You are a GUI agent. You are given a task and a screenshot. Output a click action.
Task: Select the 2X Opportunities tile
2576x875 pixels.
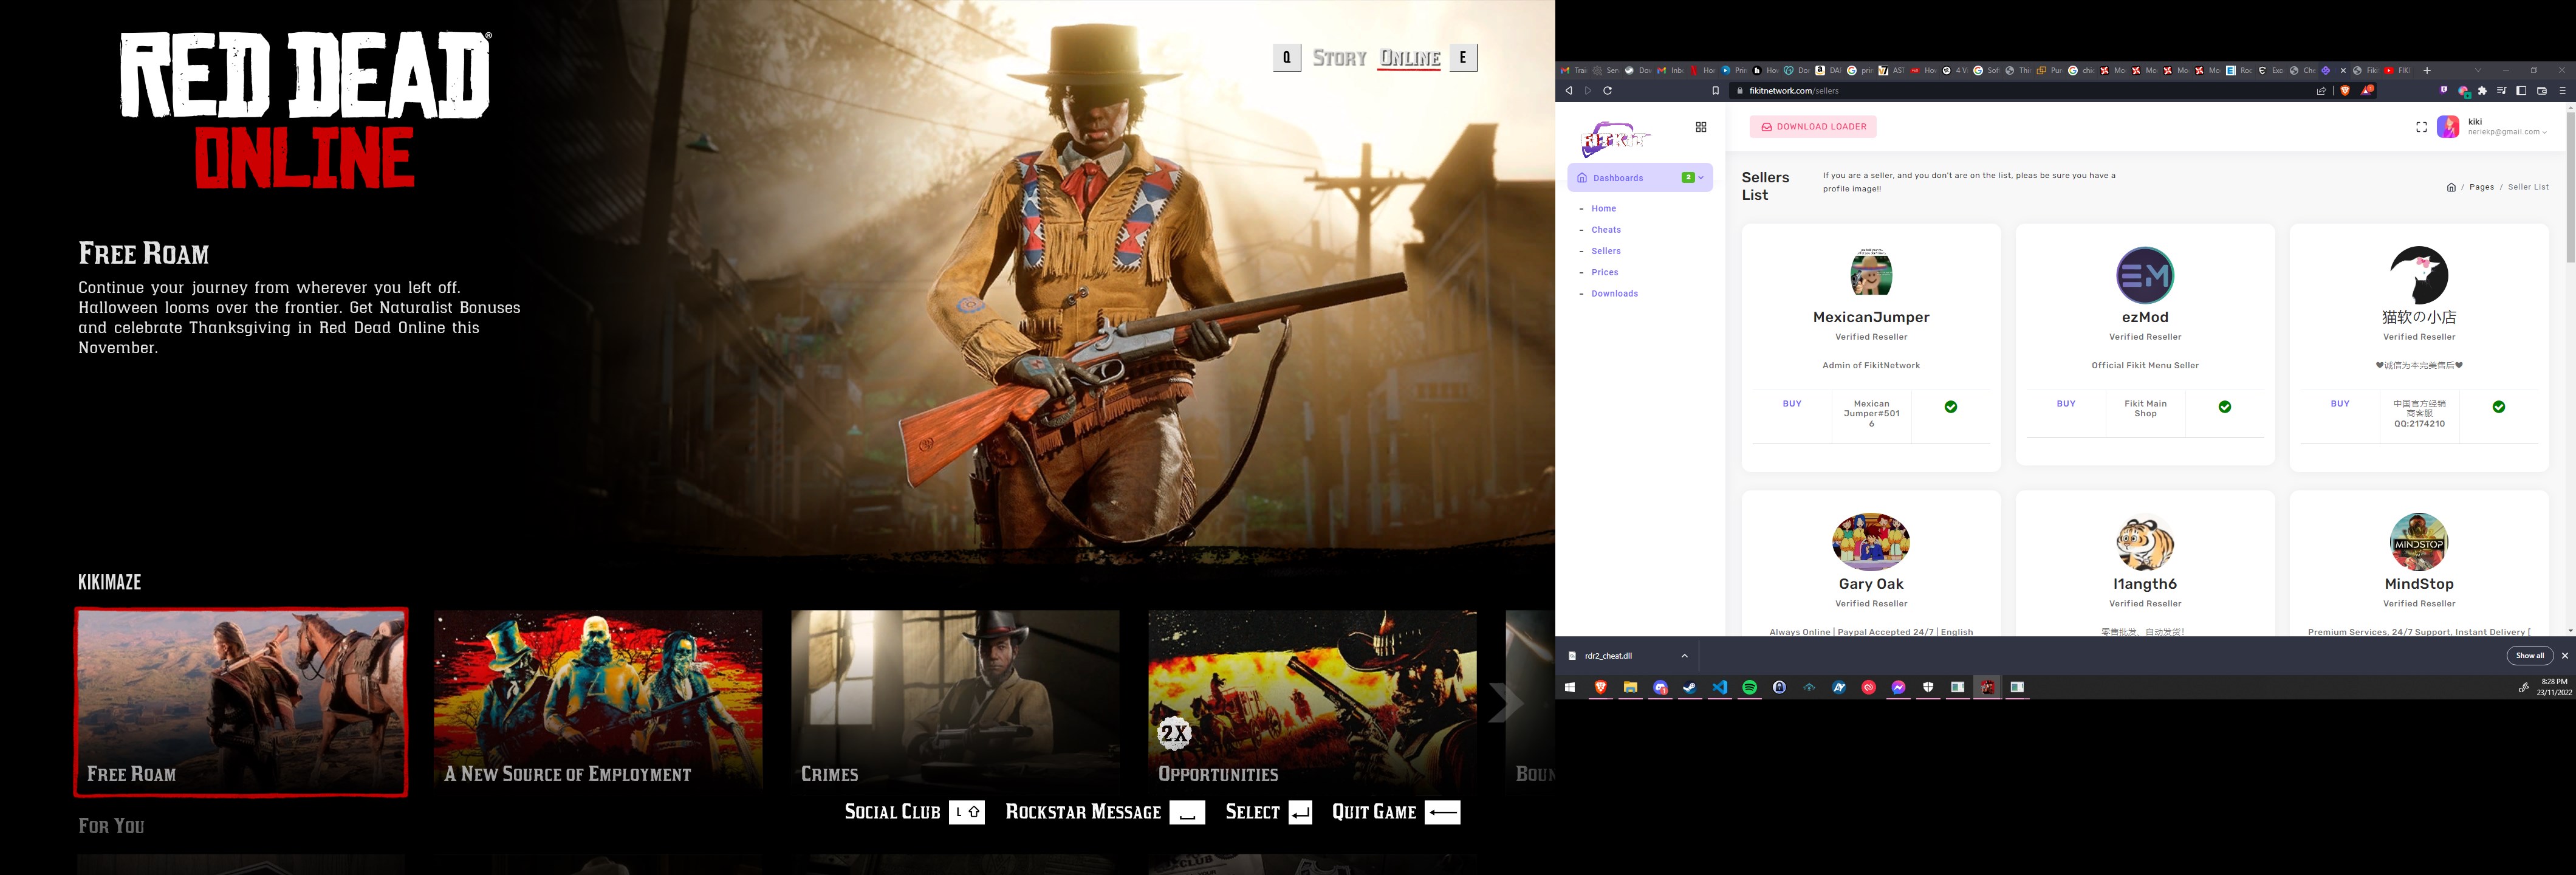click(1312, 702)
